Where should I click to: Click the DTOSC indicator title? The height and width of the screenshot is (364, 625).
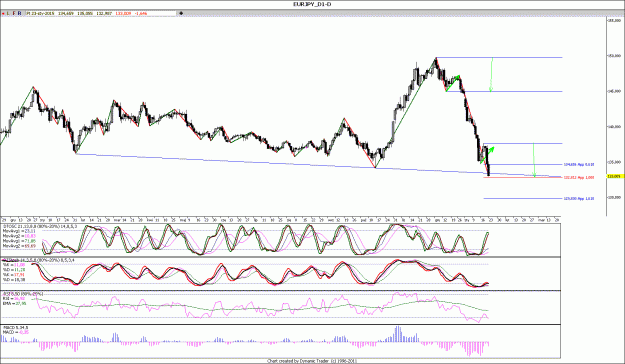pos(40,226)
